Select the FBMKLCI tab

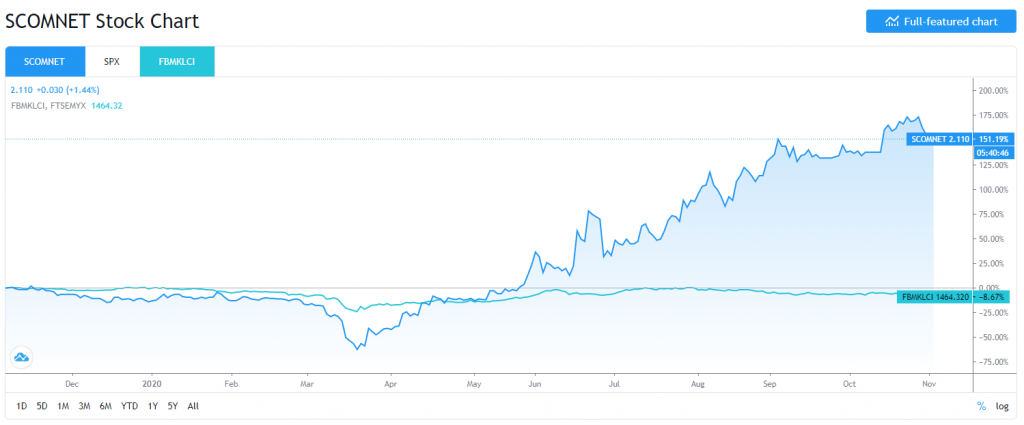177,61
